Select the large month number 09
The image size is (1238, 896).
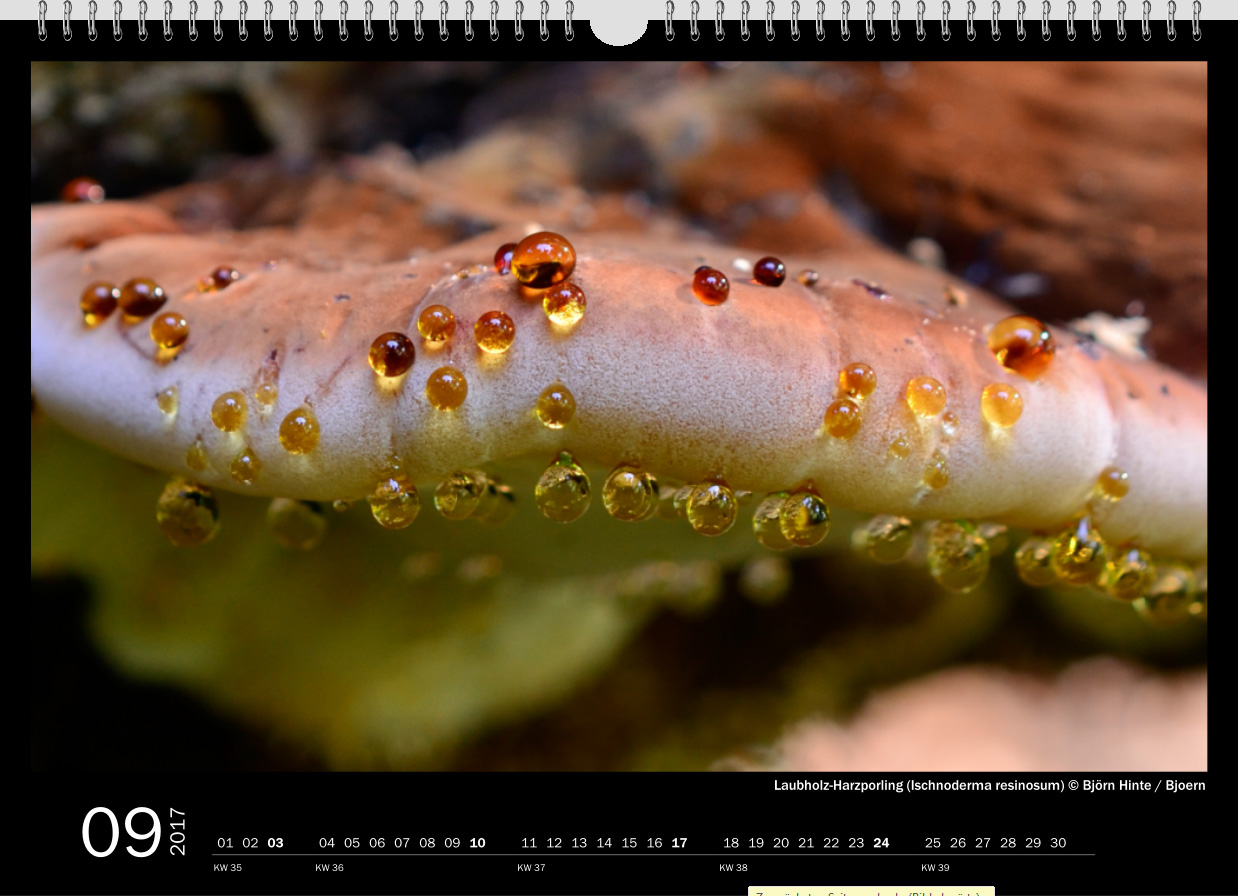click(x=121, y=833)
